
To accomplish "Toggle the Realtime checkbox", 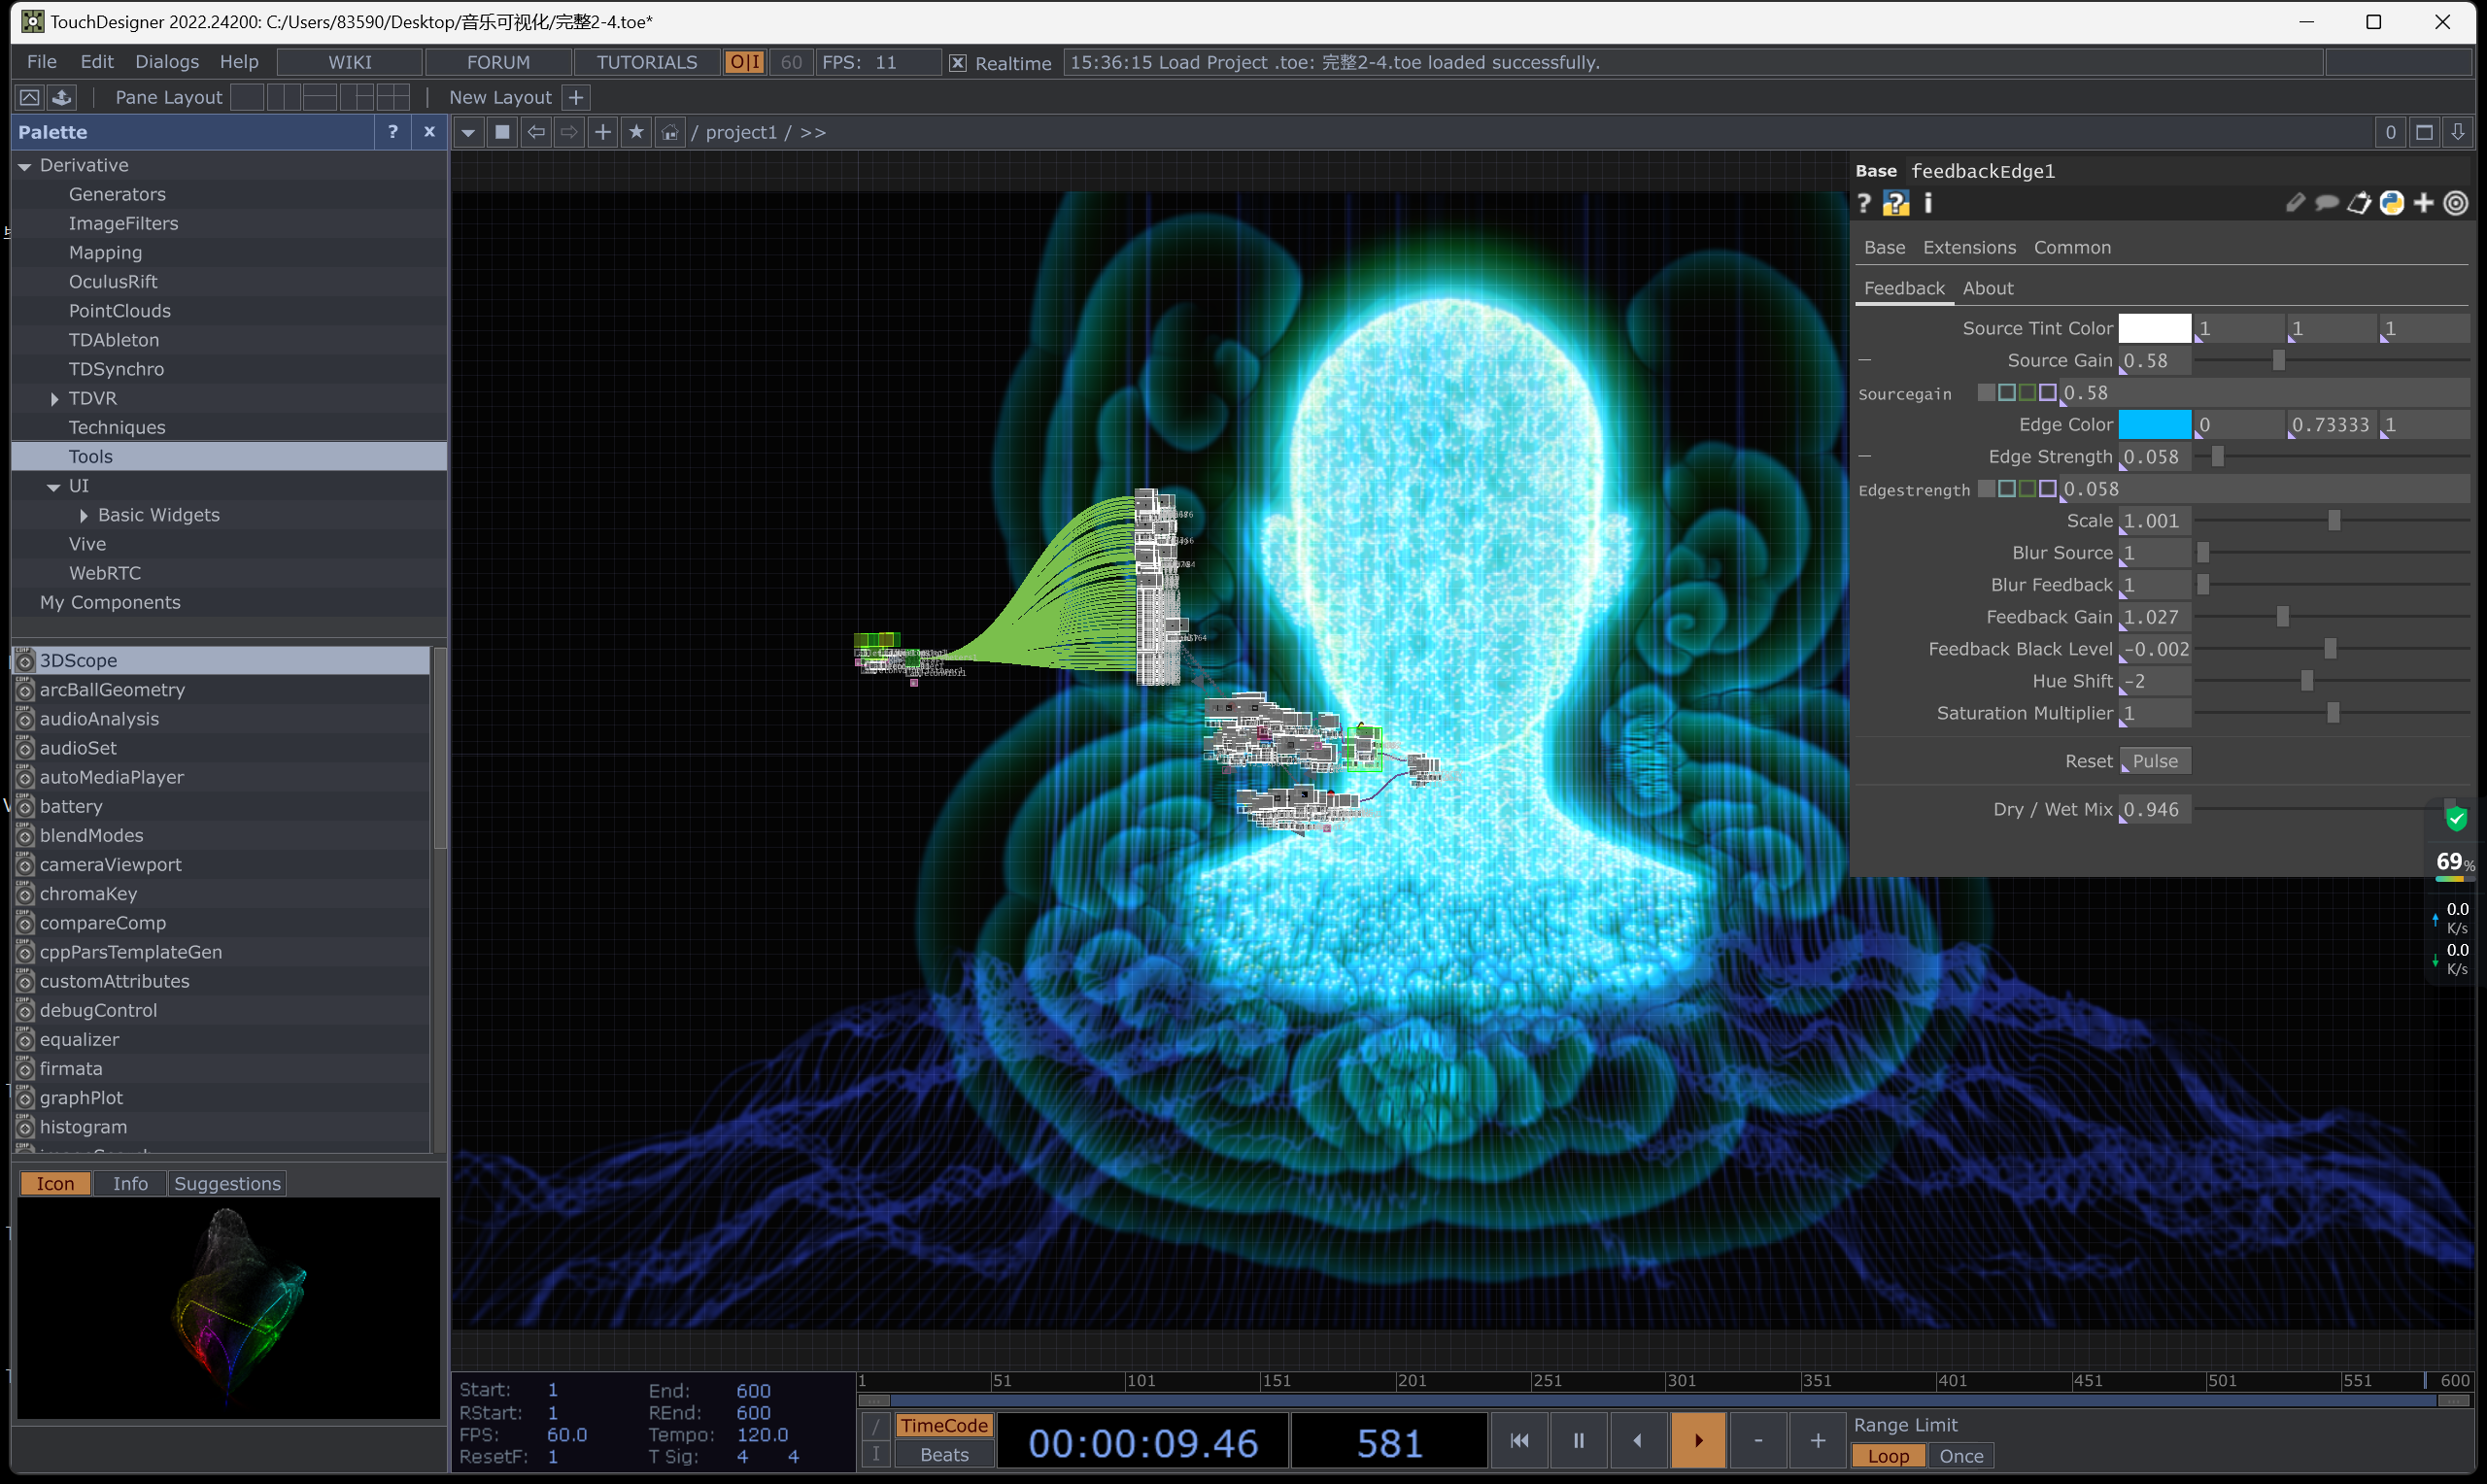I will coord(957,63).
